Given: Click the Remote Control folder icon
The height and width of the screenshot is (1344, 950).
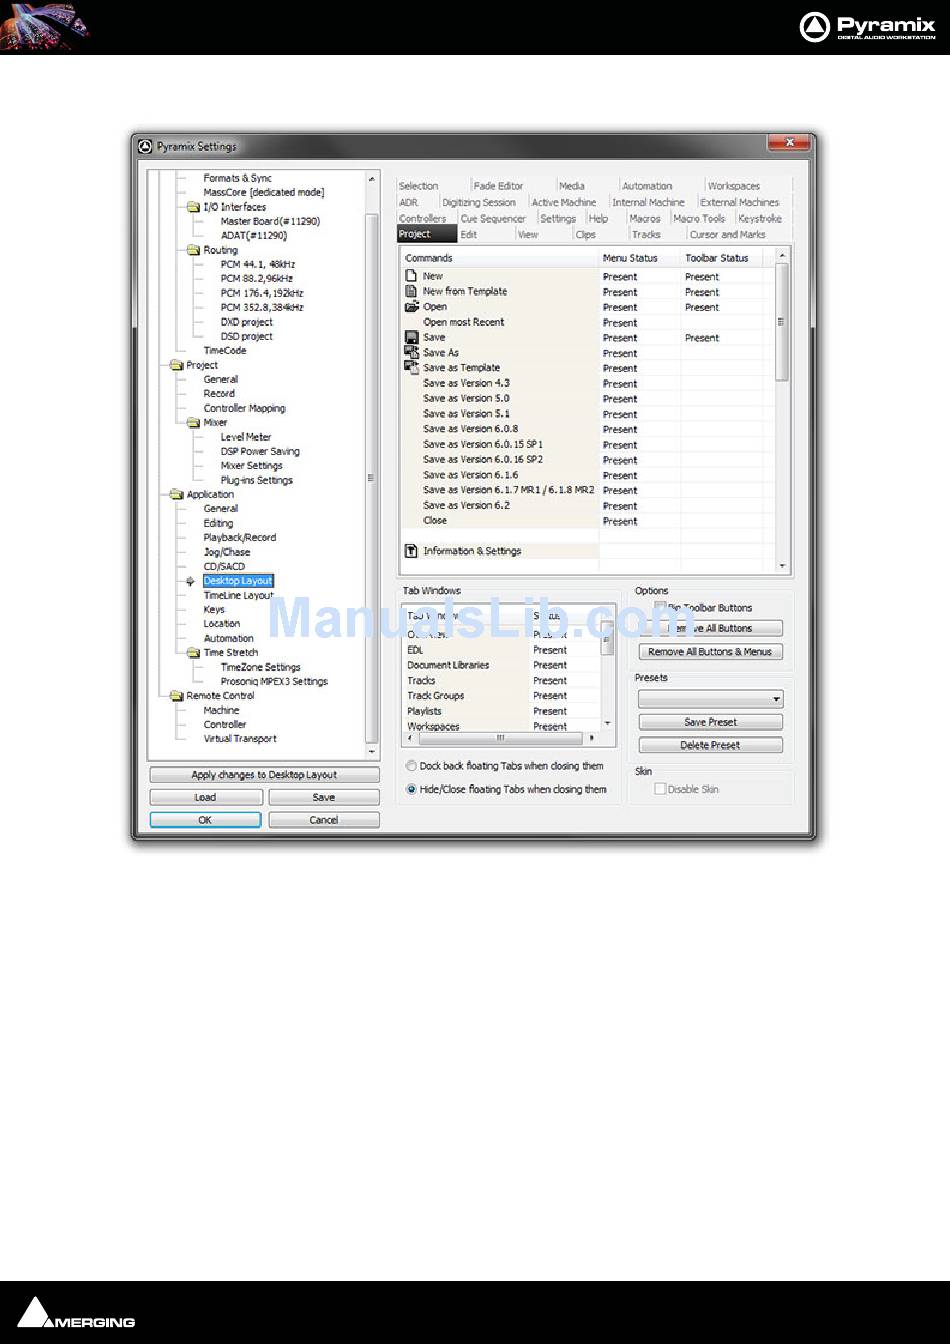Looking at the screenshot, I should tap(177, 695).
